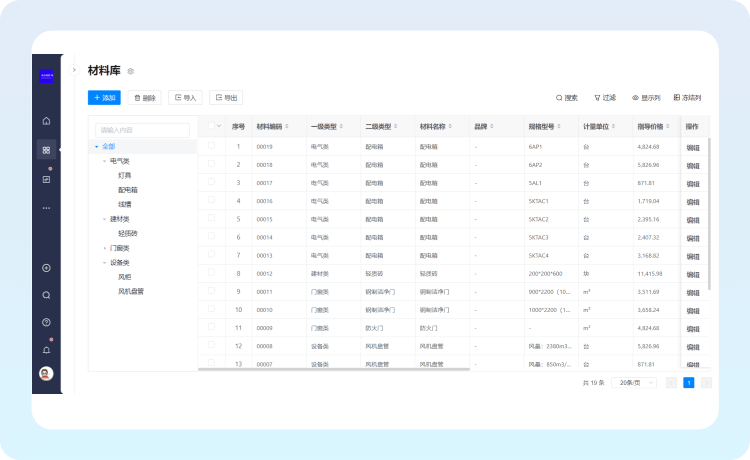Click the tree search input field
The width and height of the screenshot is (750, 460).
142,130
